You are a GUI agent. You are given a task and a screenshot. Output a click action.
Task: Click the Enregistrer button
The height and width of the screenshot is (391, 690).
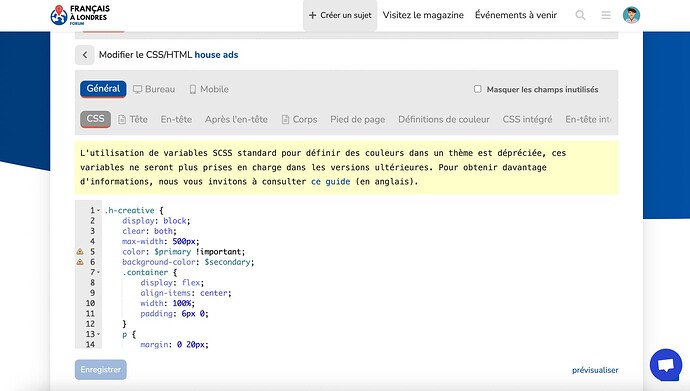click(101, 369)
